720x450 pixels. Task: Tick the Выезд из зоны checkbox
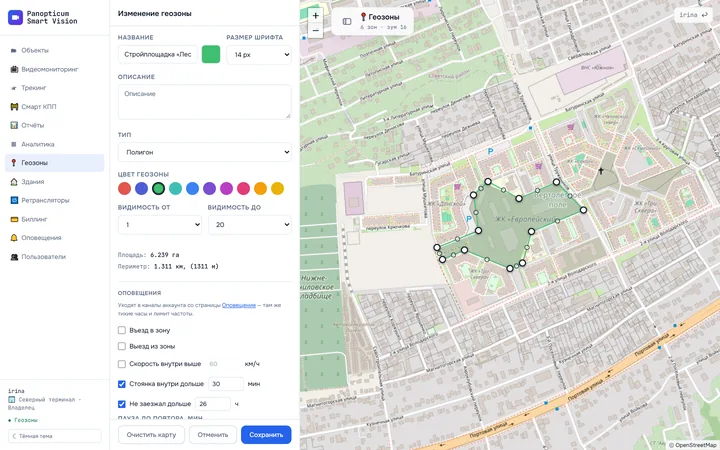122,346
